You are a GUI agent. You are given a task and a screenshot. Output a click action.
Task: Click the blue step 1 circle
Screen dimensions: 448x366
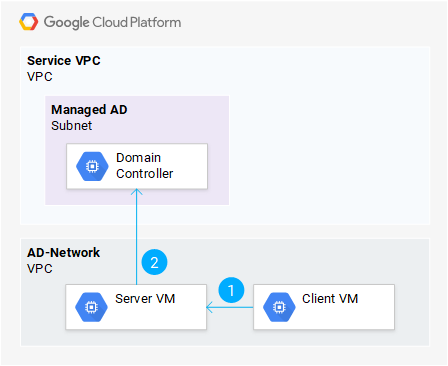231,290
